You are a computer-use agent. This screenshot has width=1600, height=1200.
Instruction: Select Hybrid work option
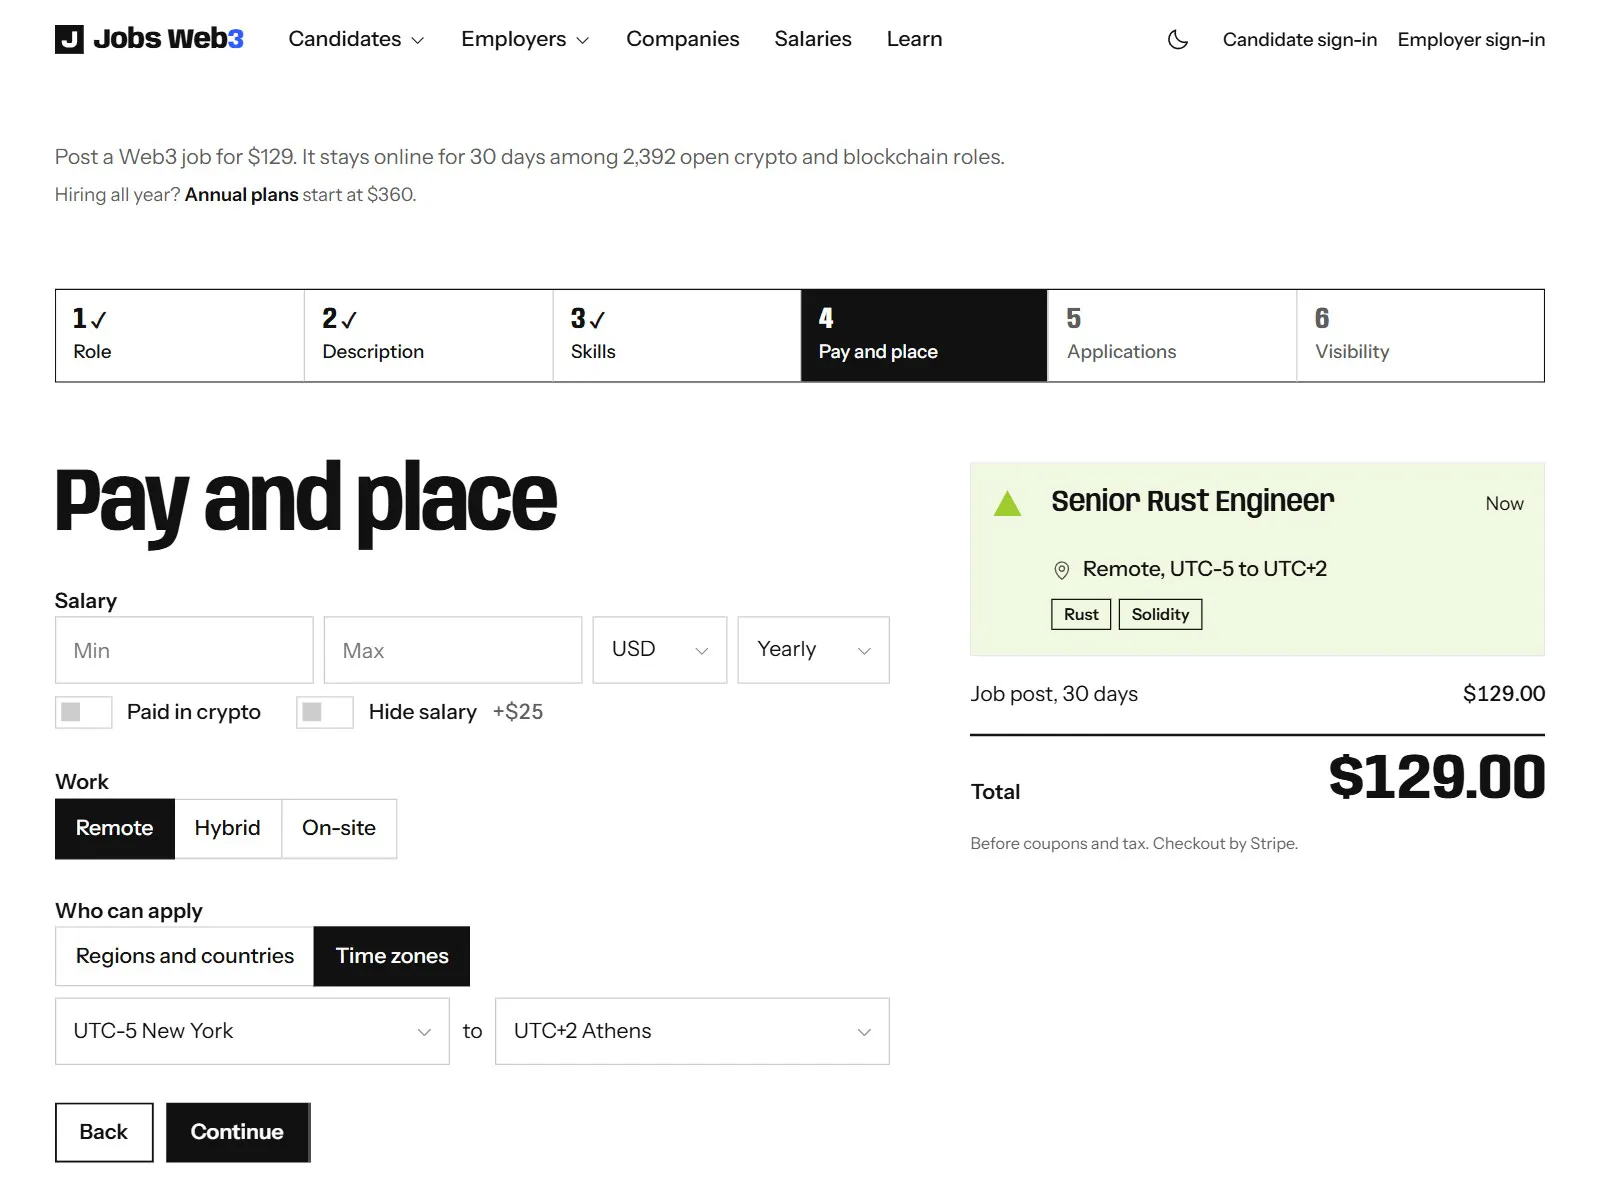click(228, 828)
